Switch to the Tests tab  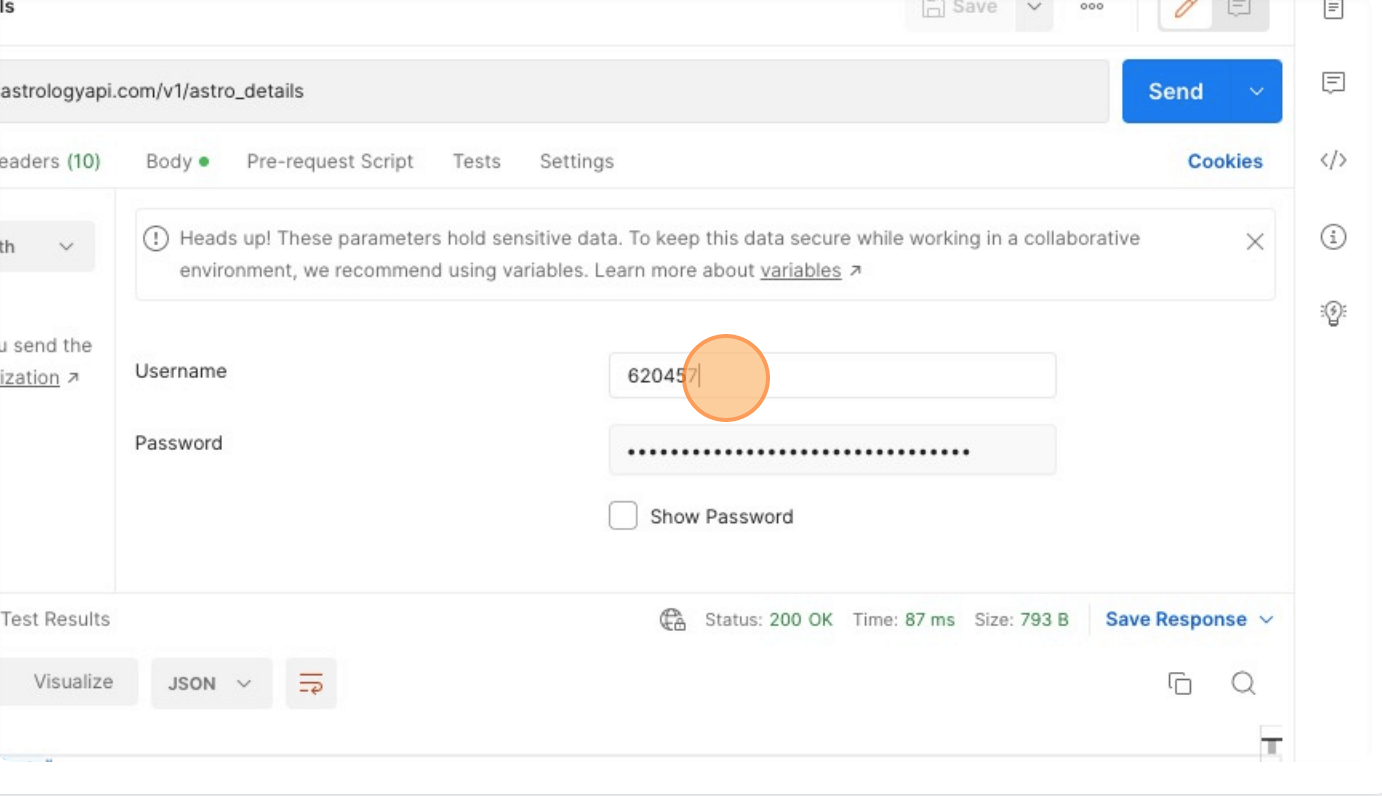[x=476, y=161]
